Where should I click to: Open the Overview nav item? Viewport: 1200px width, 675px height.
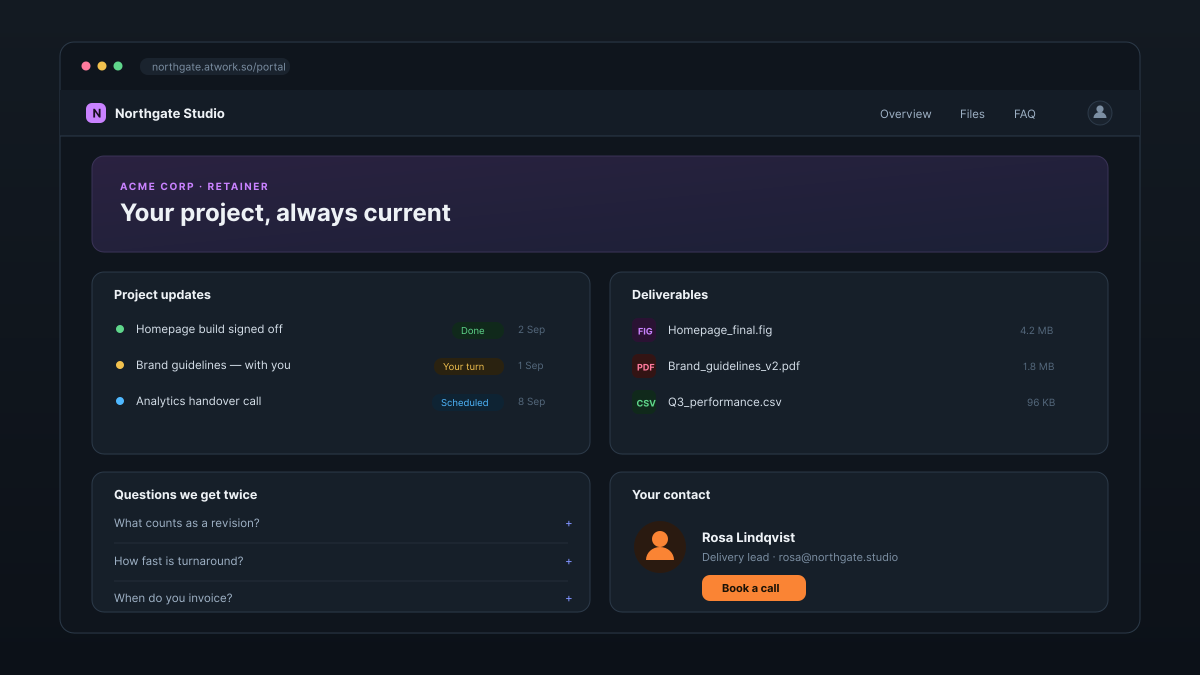tap(906, 114)
